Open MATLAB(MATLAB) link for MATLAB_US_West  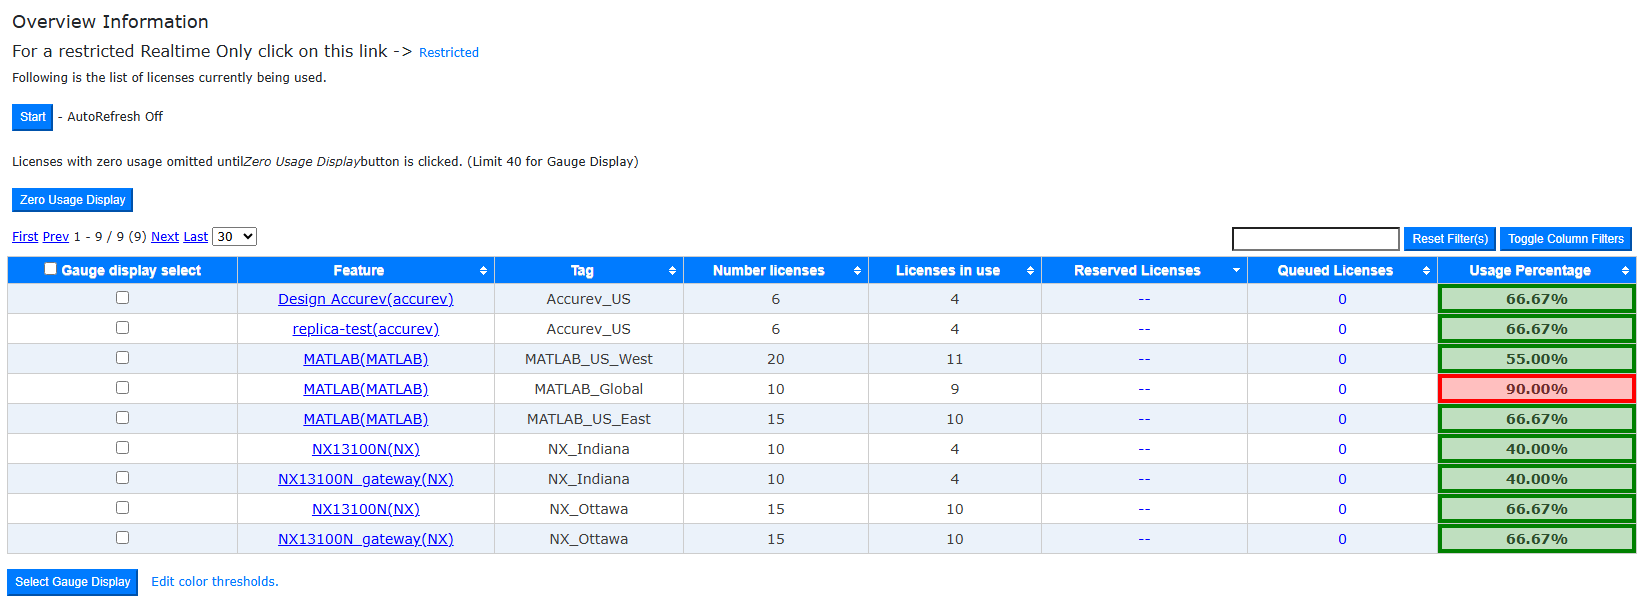point(366,359)
